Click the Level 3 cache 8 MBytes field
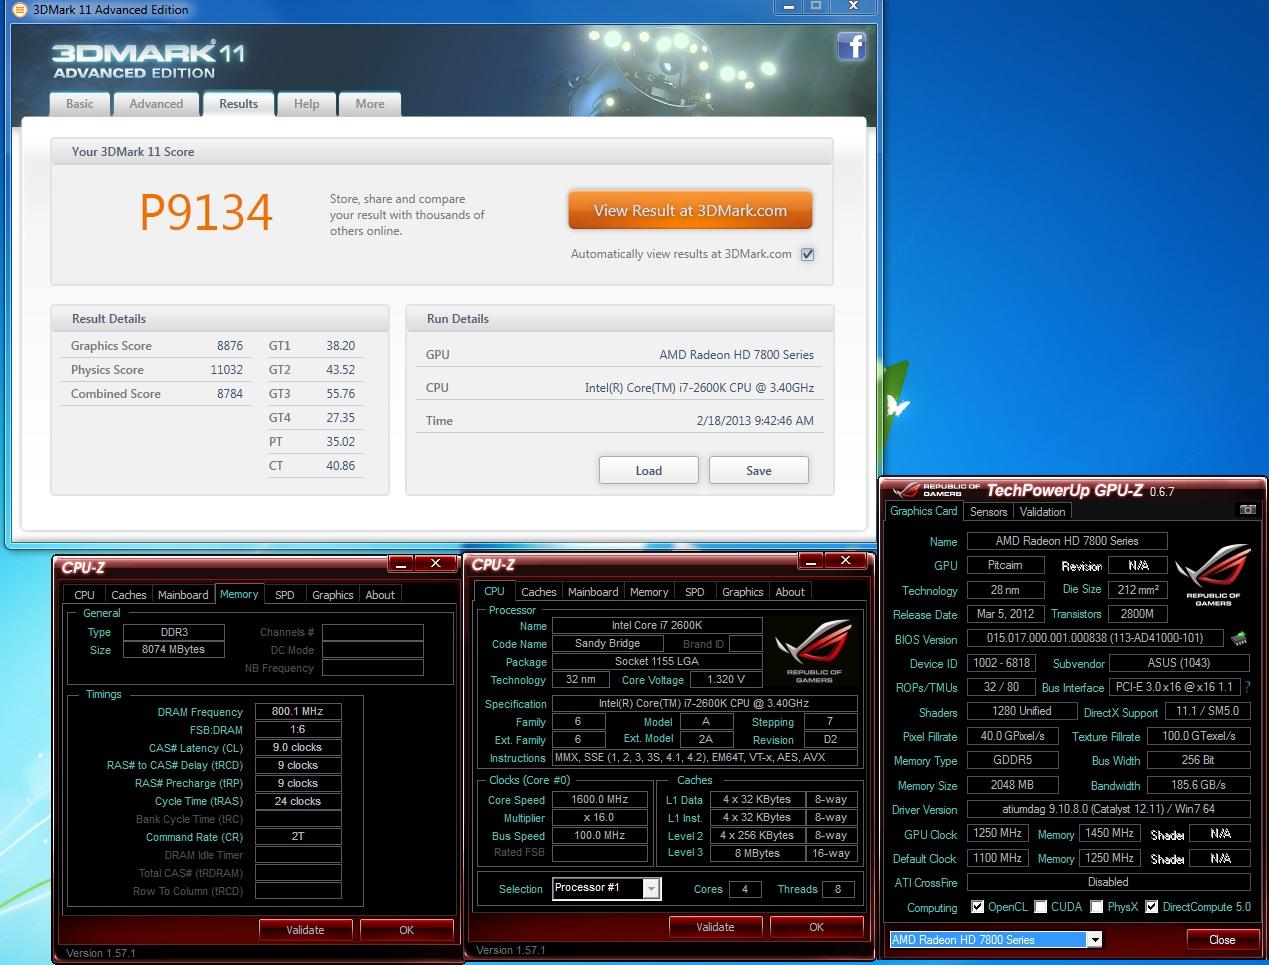 tap(757, 853)
